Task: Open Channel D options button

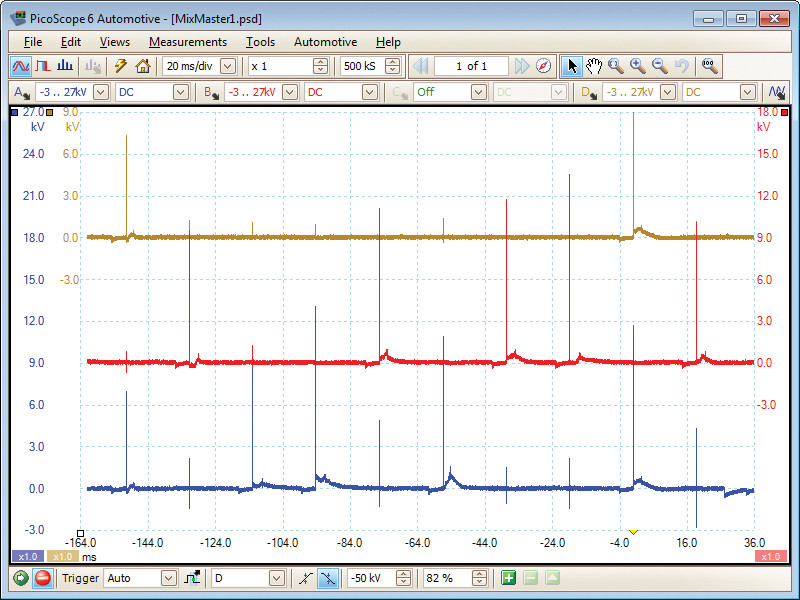Action: (589, 92)
